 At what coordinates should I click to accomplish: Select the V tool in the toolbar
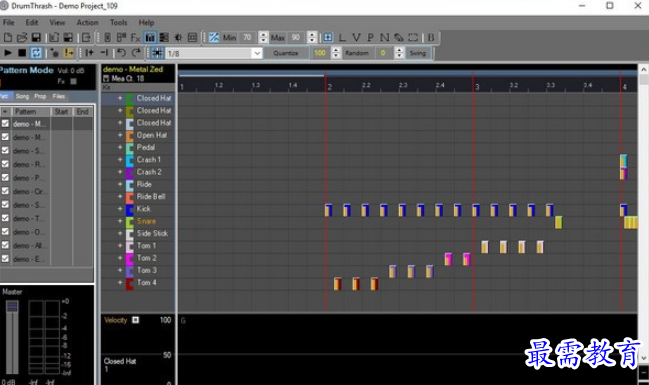pos(356,38)
